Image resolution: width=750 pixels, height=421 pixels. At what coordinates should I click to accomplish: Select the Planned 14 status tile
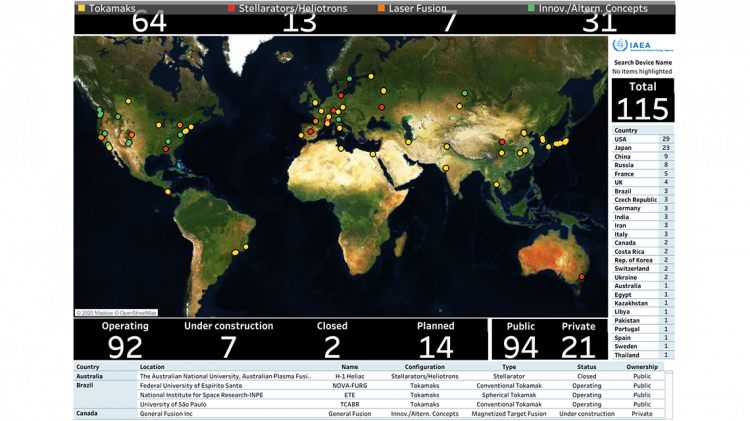point(435,340)
